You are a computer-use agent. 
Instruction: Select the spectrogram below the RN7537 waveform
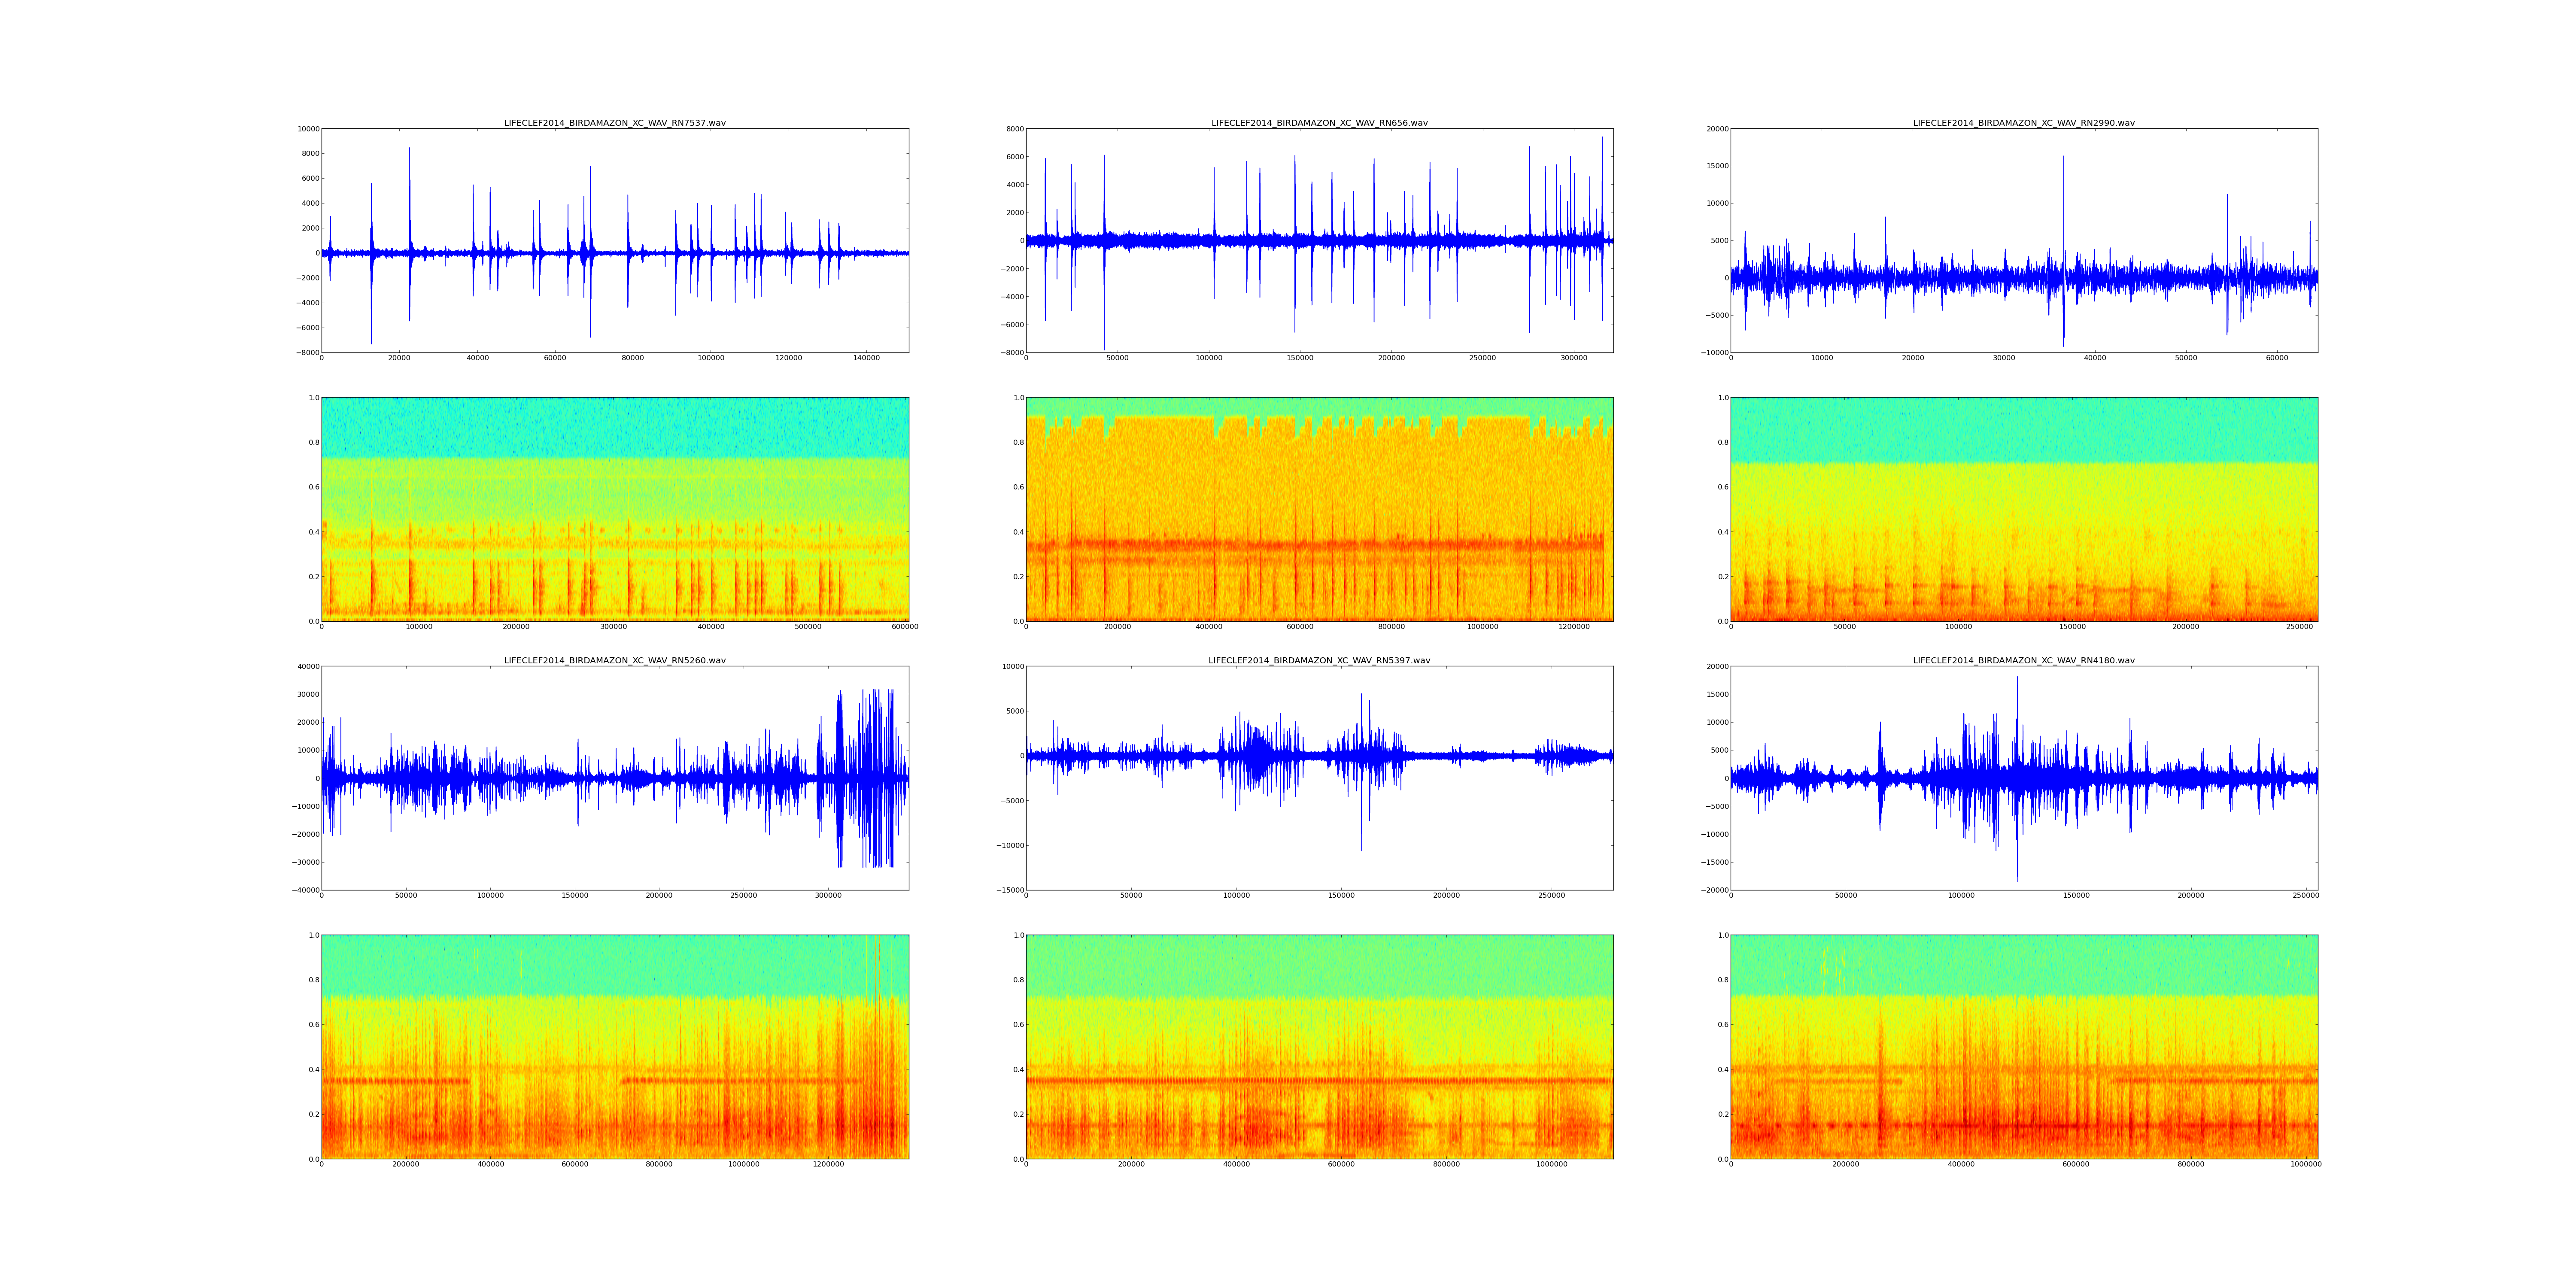point(614,509)
